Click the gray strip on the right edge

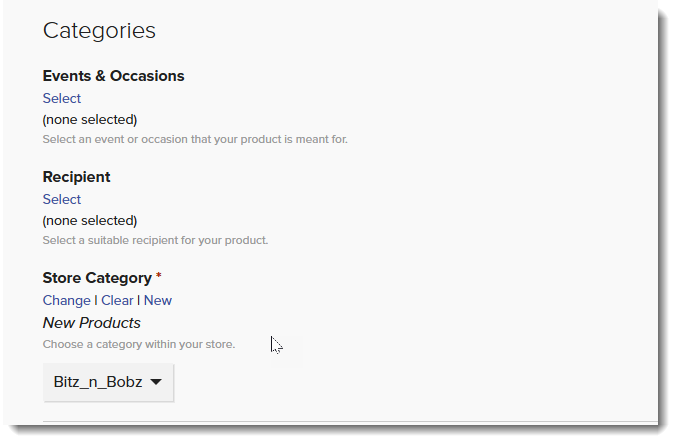tap(667, 200)
